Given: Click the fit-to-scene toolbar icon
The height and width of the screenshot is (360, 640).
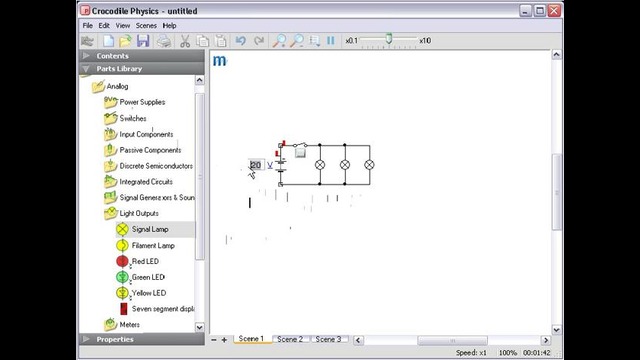Looking at the screenshot, I should (x=315, y=41).
